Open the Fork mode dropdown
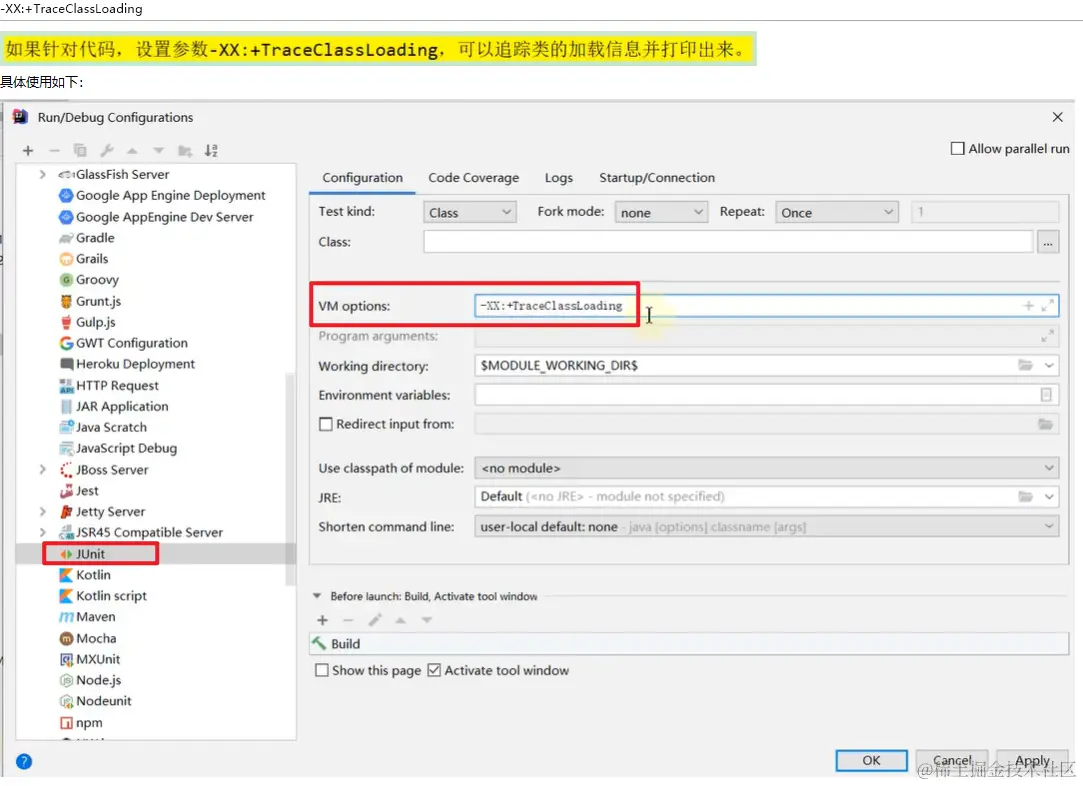 tap(661, 212)
